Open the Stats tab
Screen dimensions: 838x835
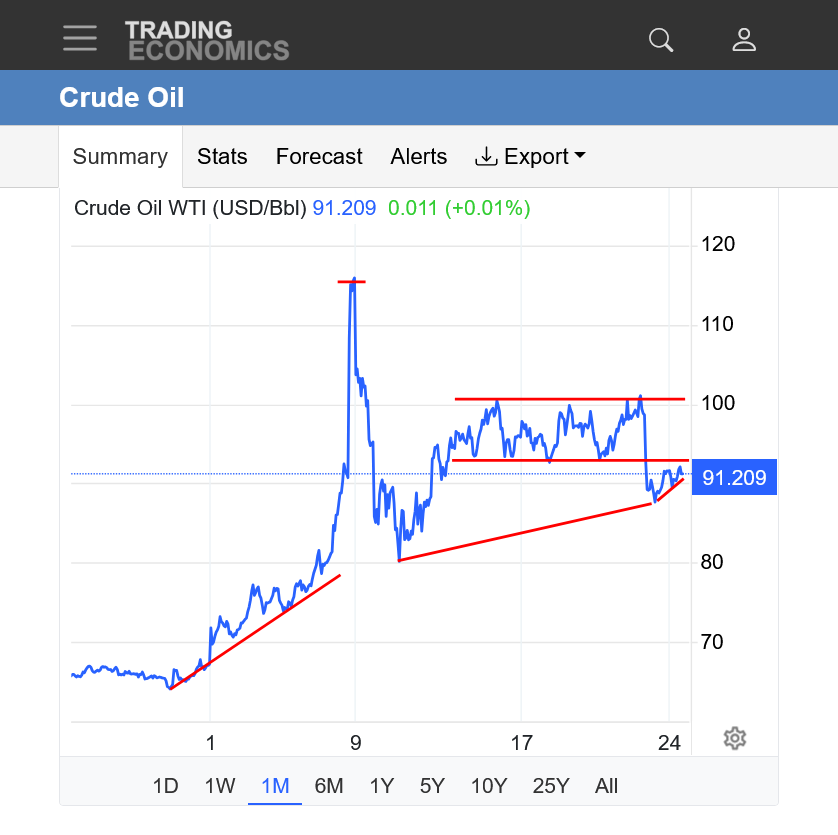[222, 157]
